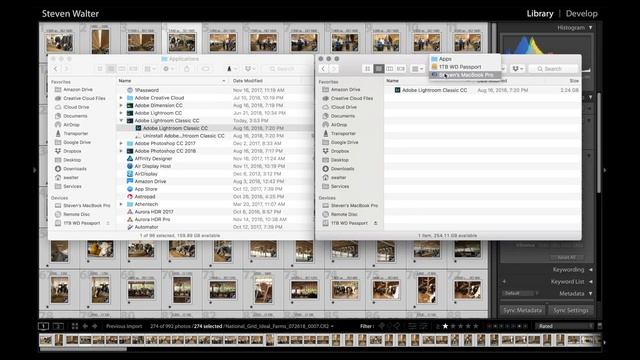Select Aurora HDR 2017 in back Finder list
640x360 pixels.
tap(154, 212)
